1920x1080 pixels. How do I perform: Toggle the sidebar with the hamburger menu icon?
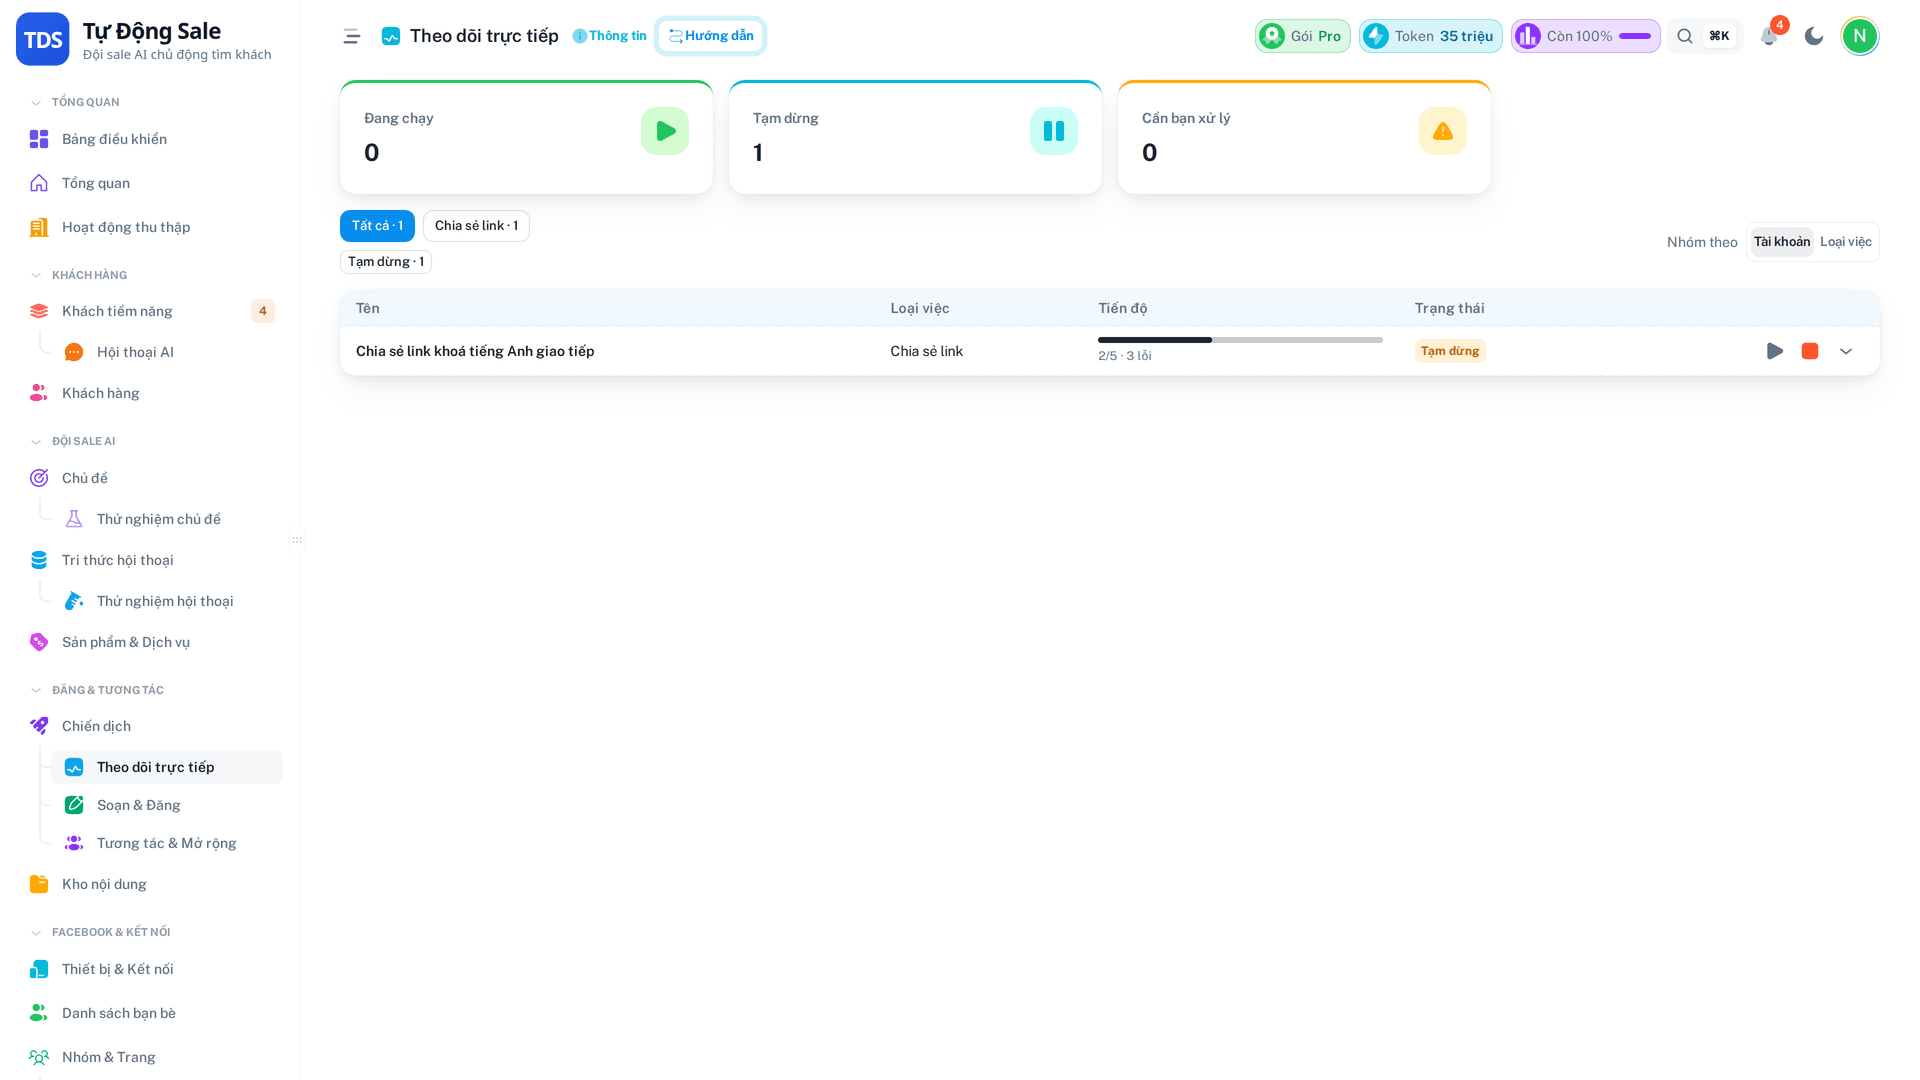coord(351,36)
